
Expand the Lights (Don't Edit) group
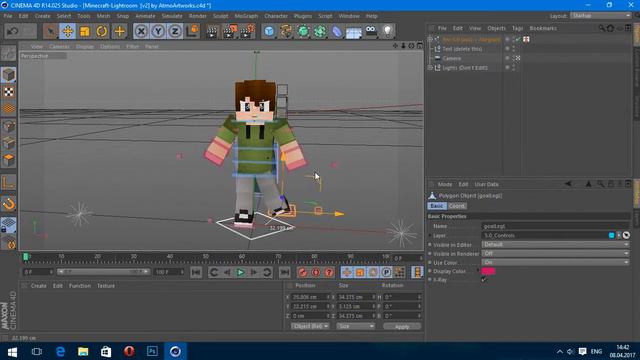[x=430, y=67]
